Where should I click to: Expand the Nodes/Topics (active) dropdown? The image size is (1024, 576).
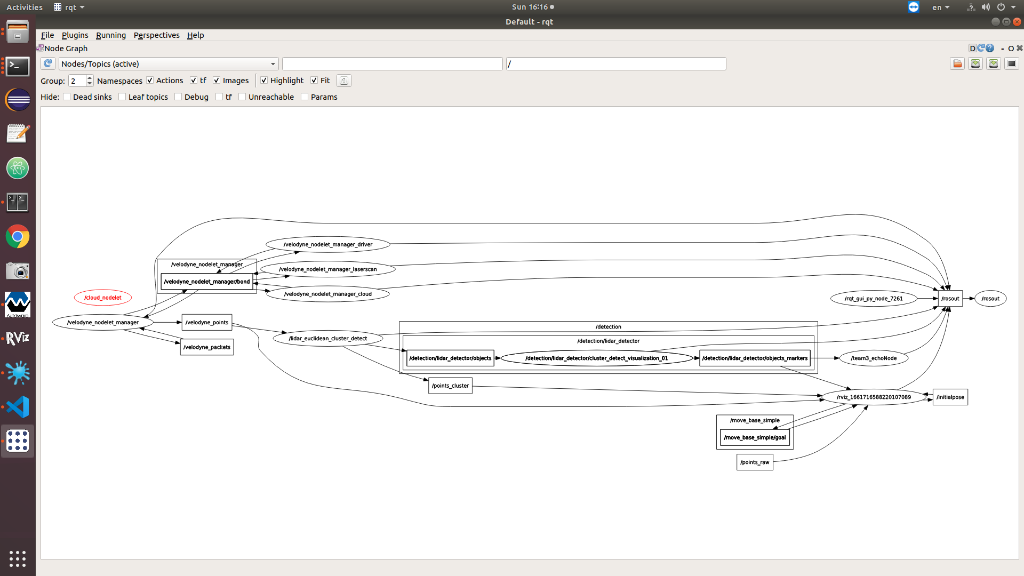click(168, 63)
